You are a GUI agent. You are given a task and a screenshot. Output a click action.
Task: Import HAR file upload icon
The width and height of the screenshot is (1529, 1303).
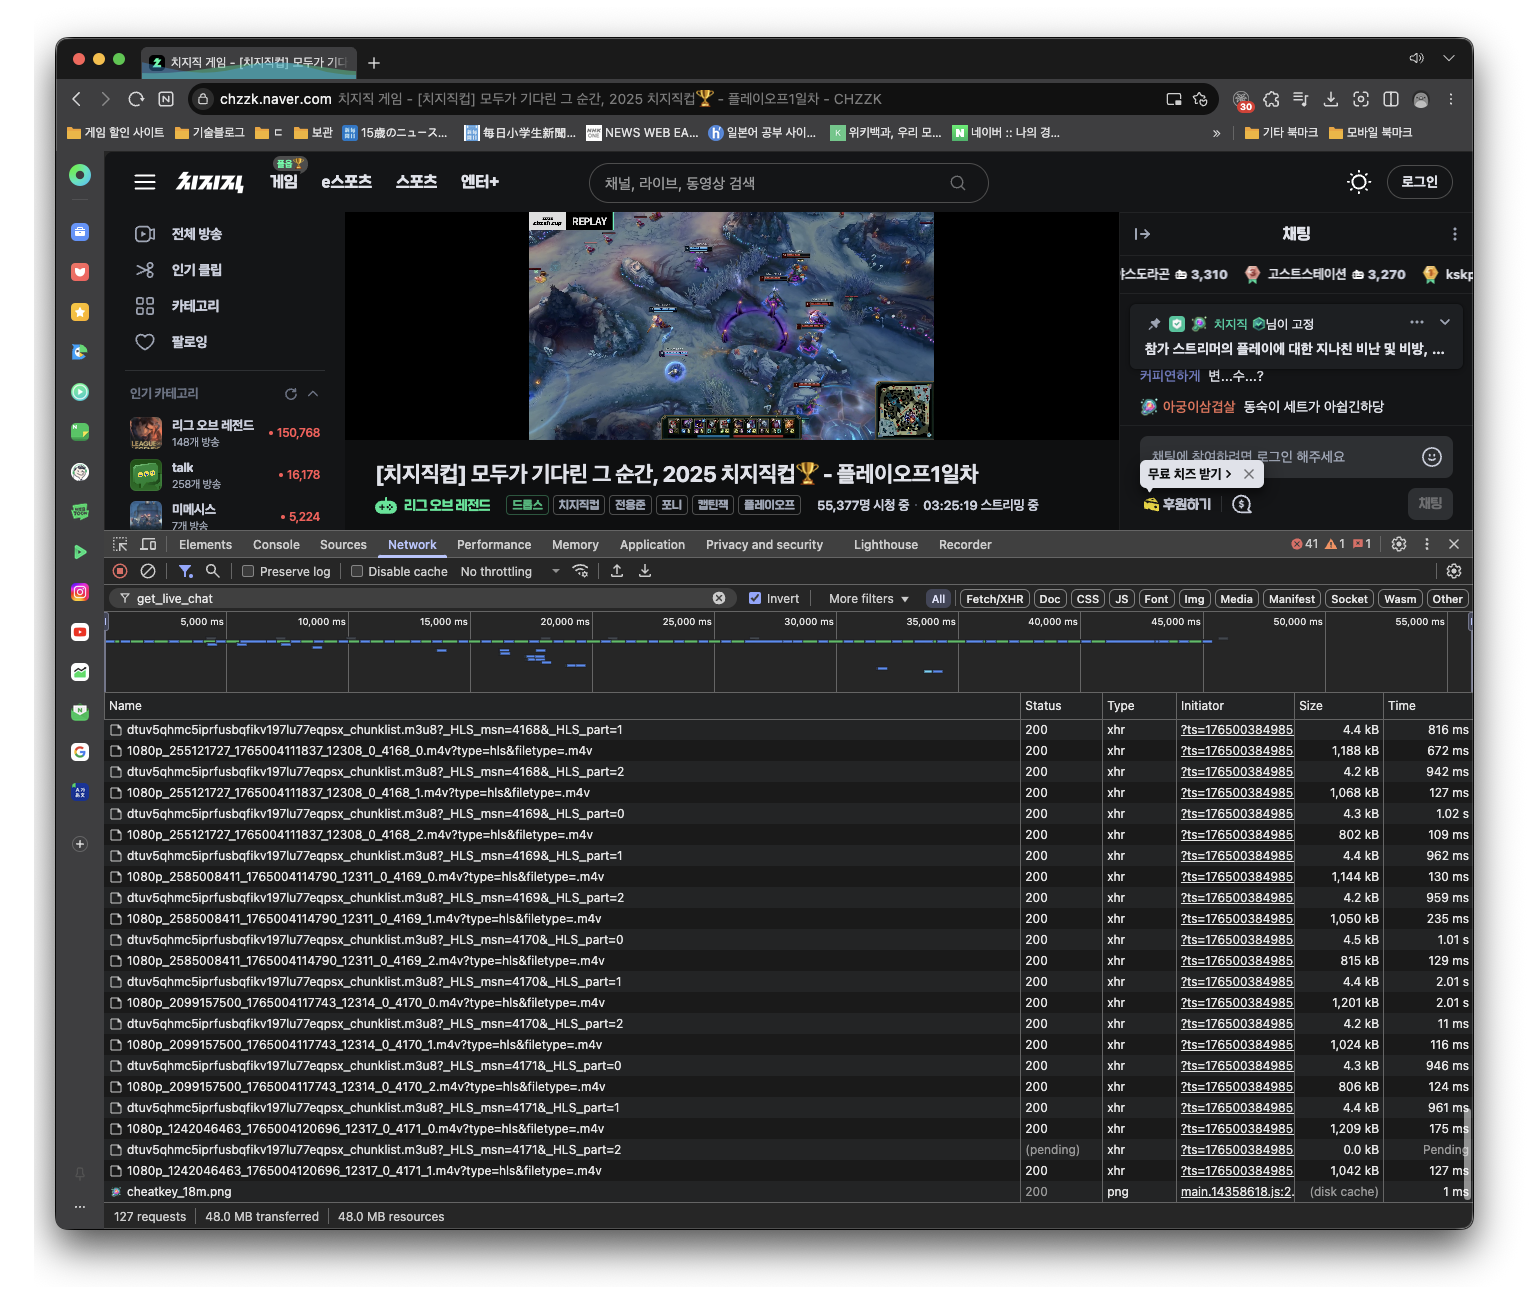(x=617, y=571)
